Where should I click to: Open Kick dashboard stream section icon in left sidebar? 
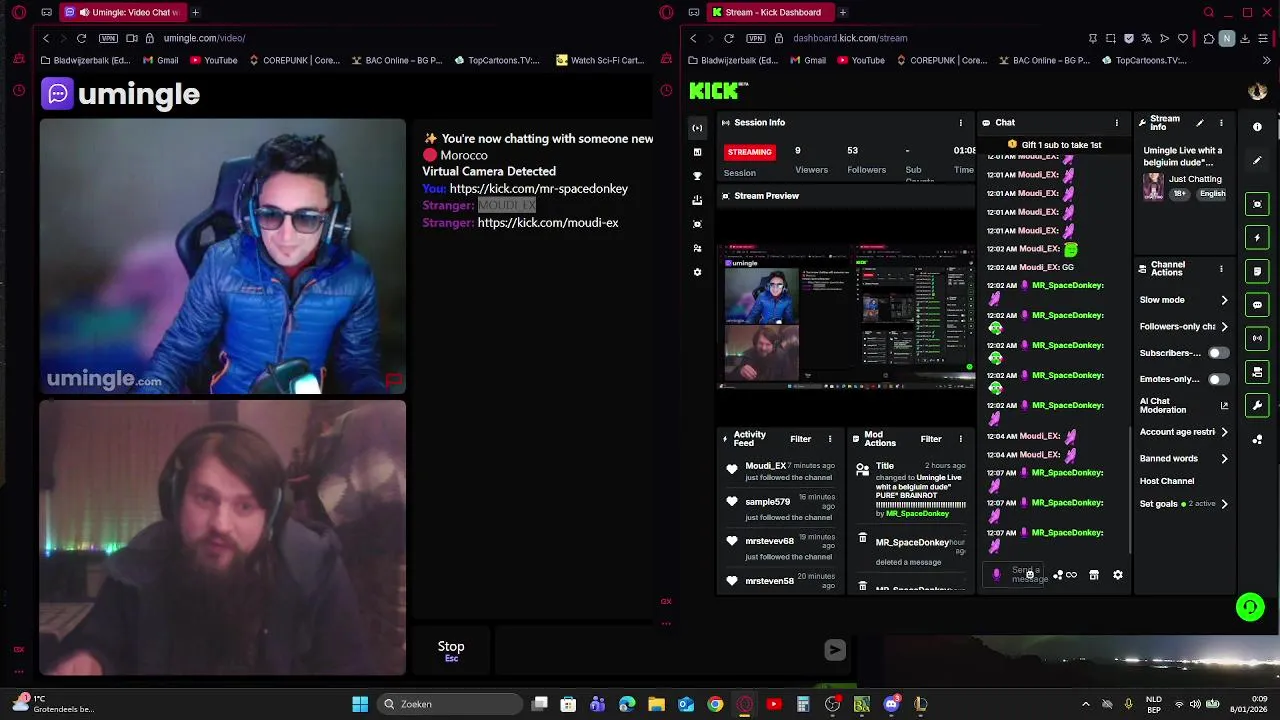tap(697, 128)
